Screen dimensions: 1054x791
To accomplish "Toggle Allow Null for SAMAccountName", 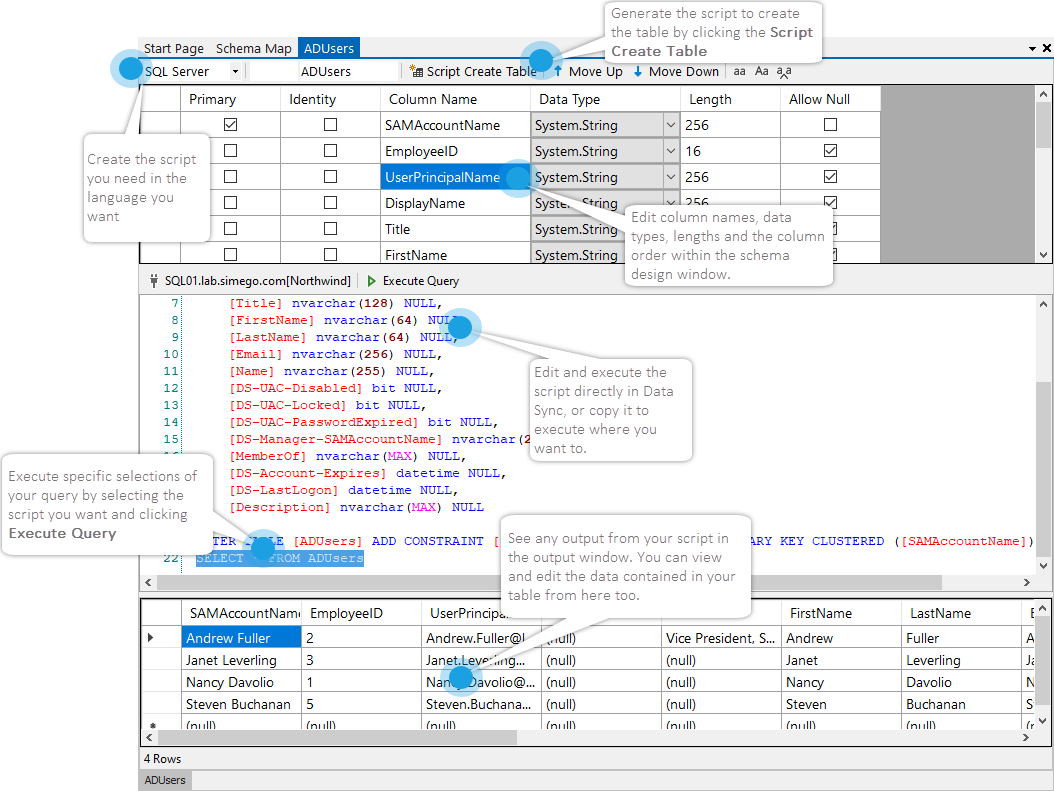I will (830, 124).
